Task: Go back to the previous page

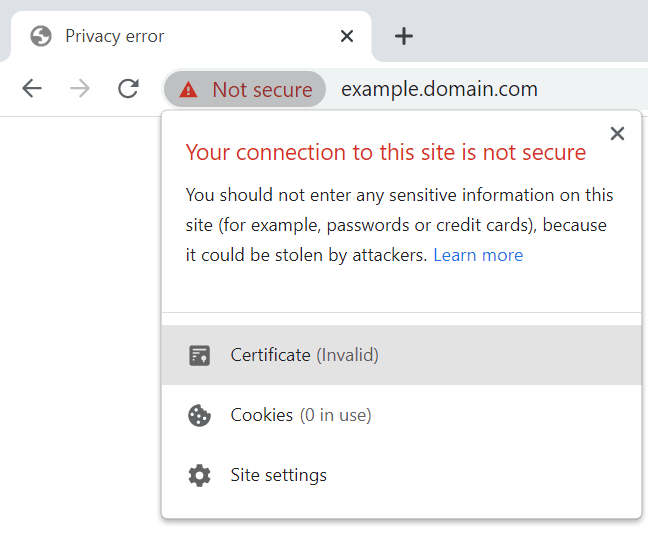Action: point(32,89)
